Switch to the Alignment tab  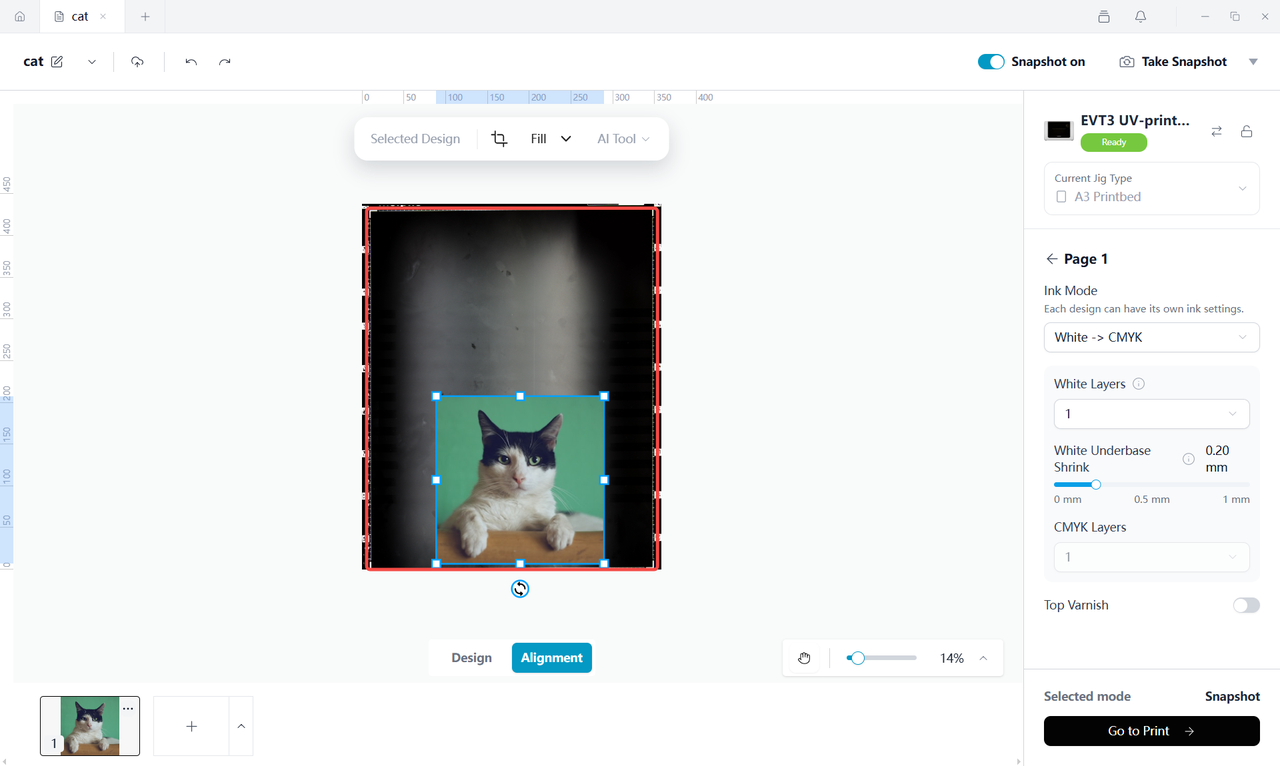[x=552, y=658]
